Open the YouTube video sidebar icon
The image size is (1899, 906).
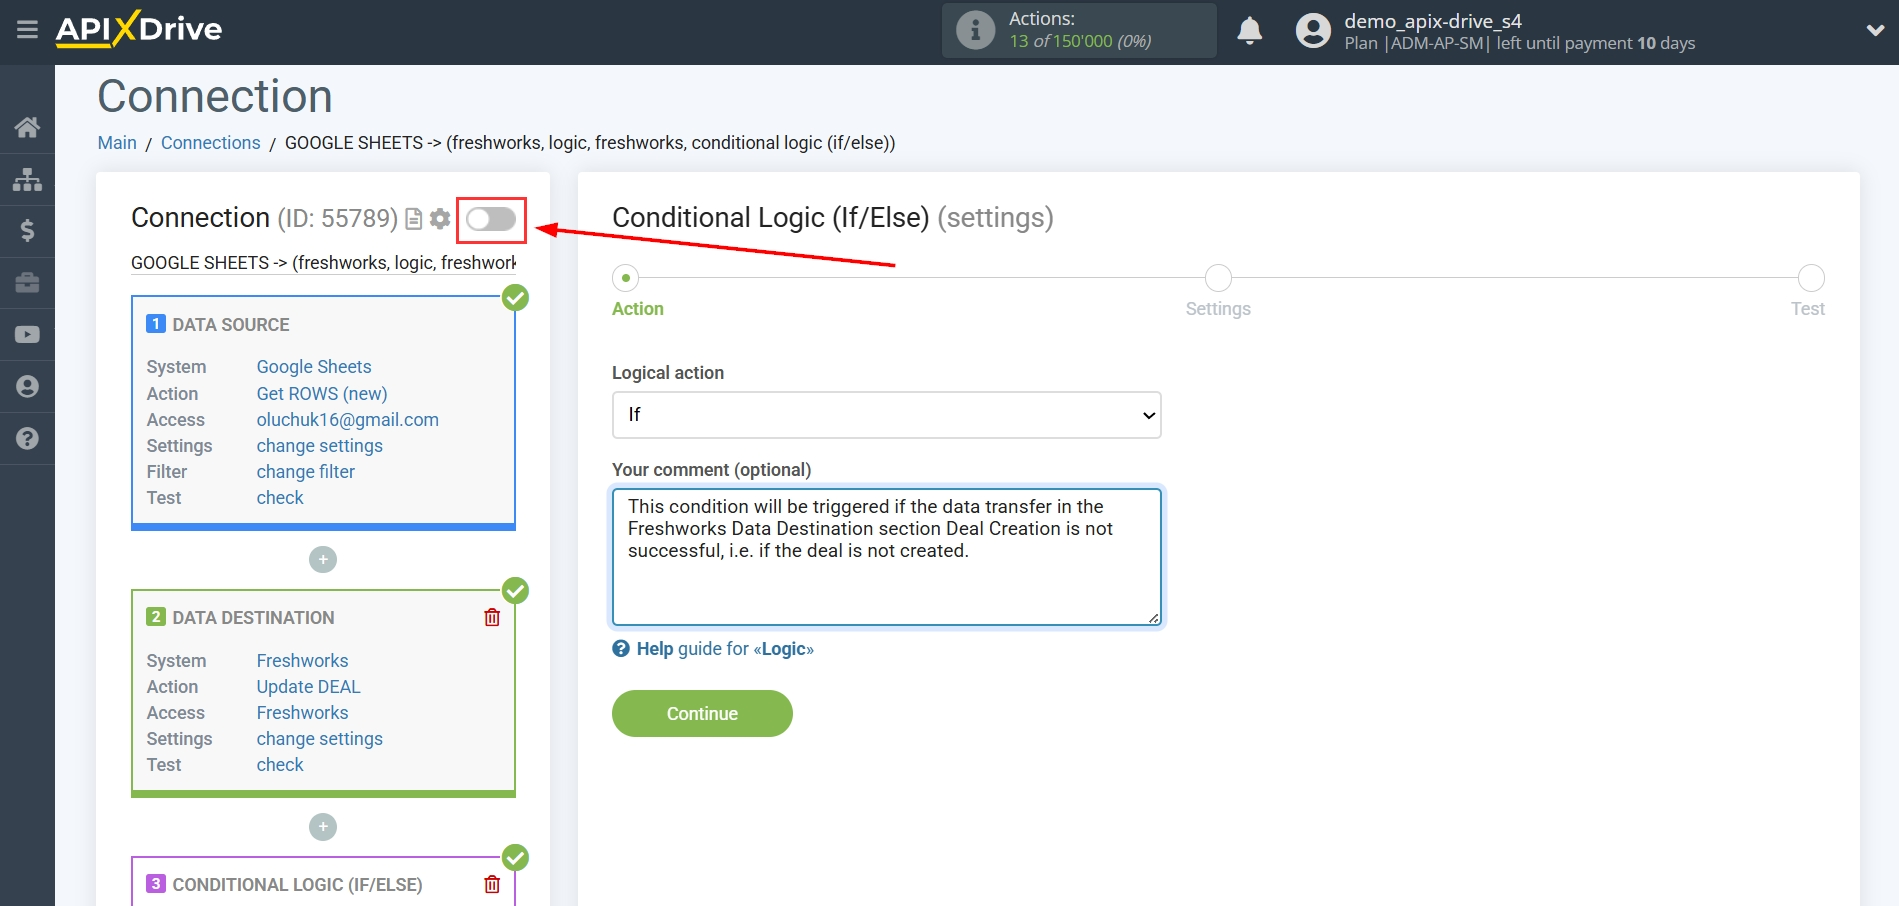[x=27, y=335]
